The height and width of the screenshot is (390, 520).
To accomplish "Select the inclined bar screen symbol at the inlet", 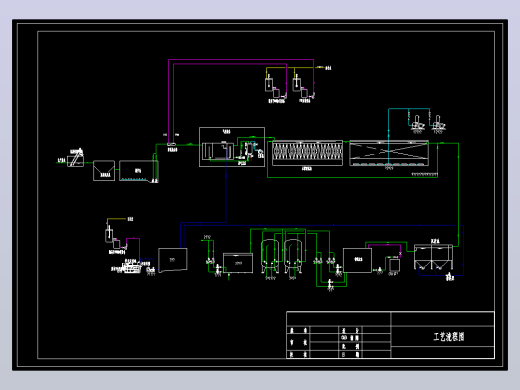I will click(x=76, y=158).
